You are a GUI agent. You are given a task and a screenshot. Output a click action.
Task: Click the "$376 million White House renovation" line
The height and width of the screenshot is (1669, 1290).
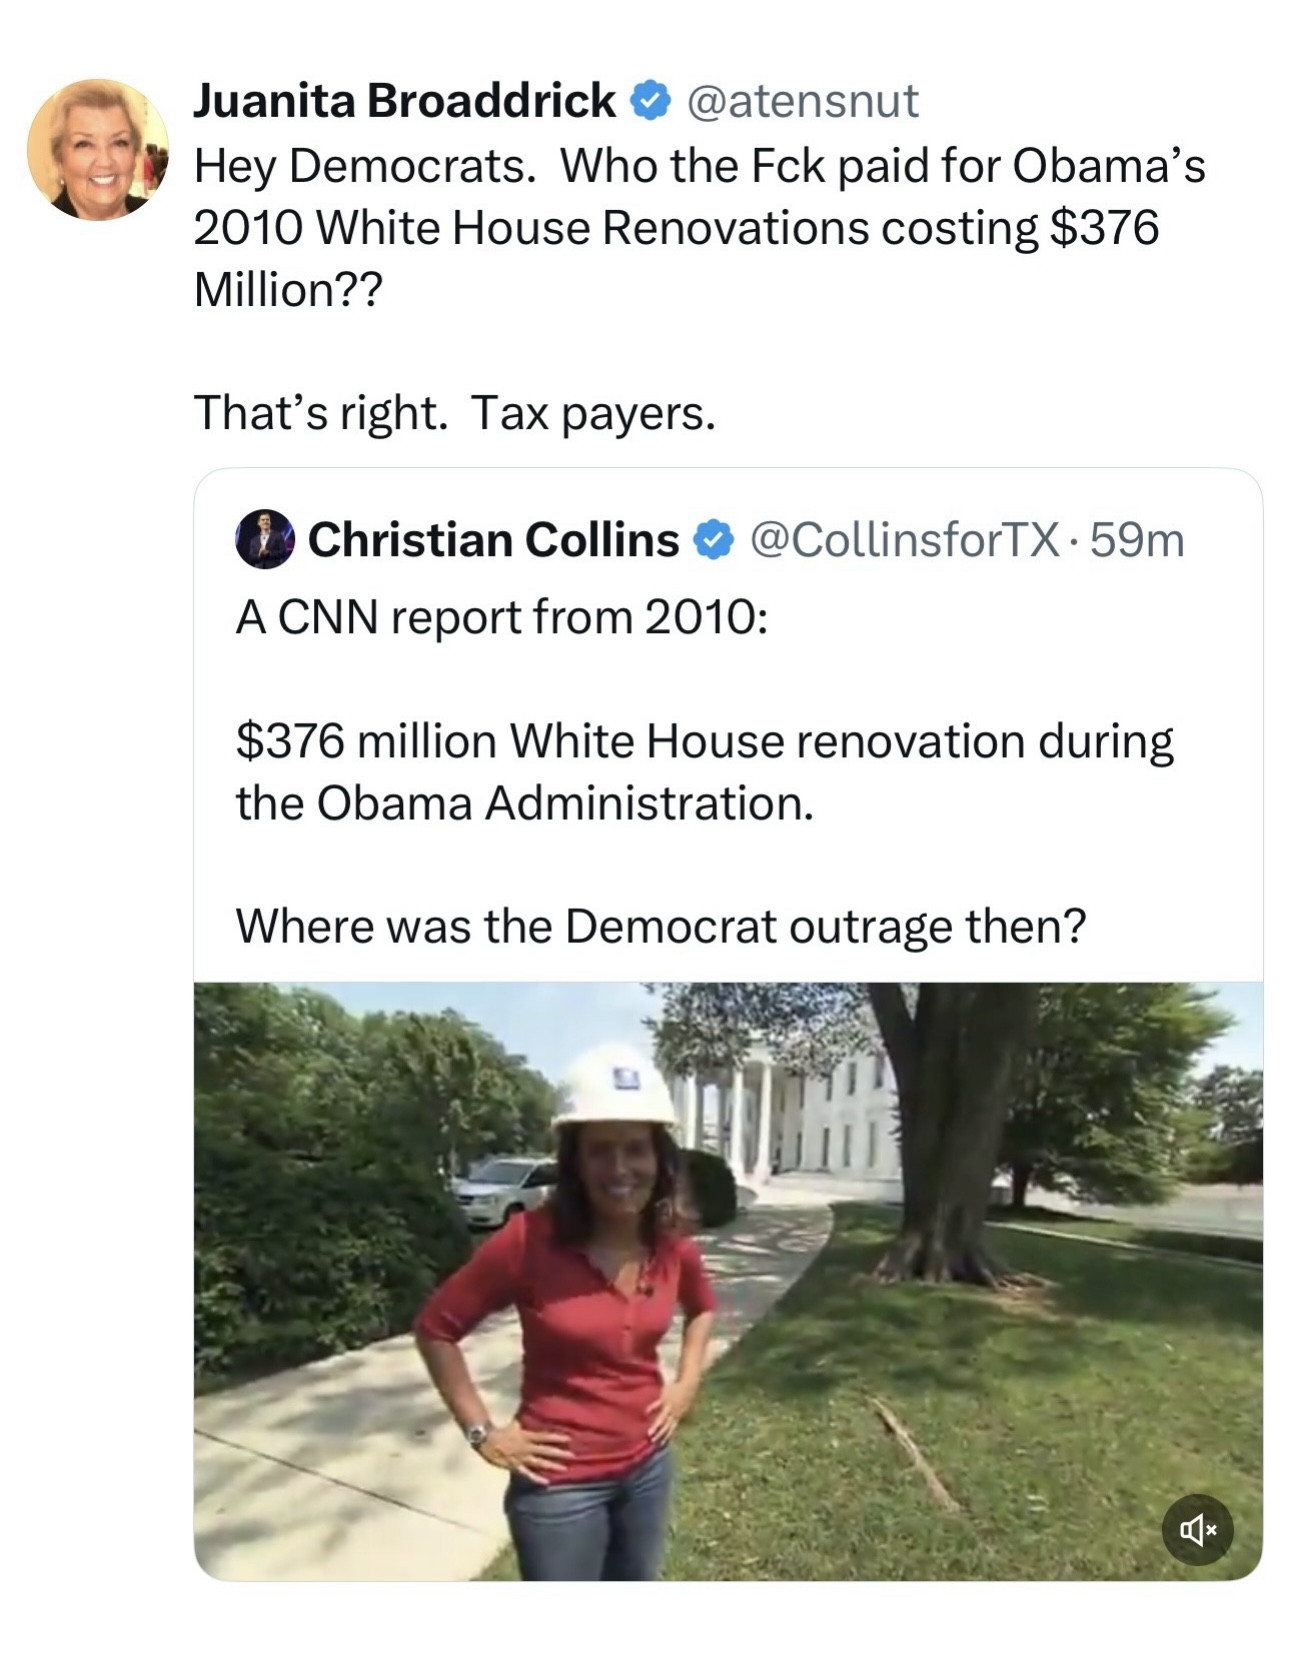(704, 741)
